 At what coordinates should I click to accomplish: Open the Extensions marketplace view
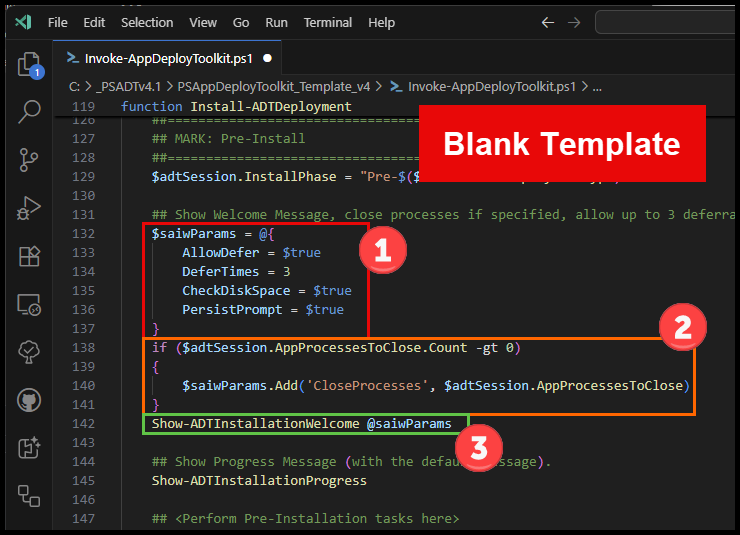pyautogui.click(x=29, y=256)
